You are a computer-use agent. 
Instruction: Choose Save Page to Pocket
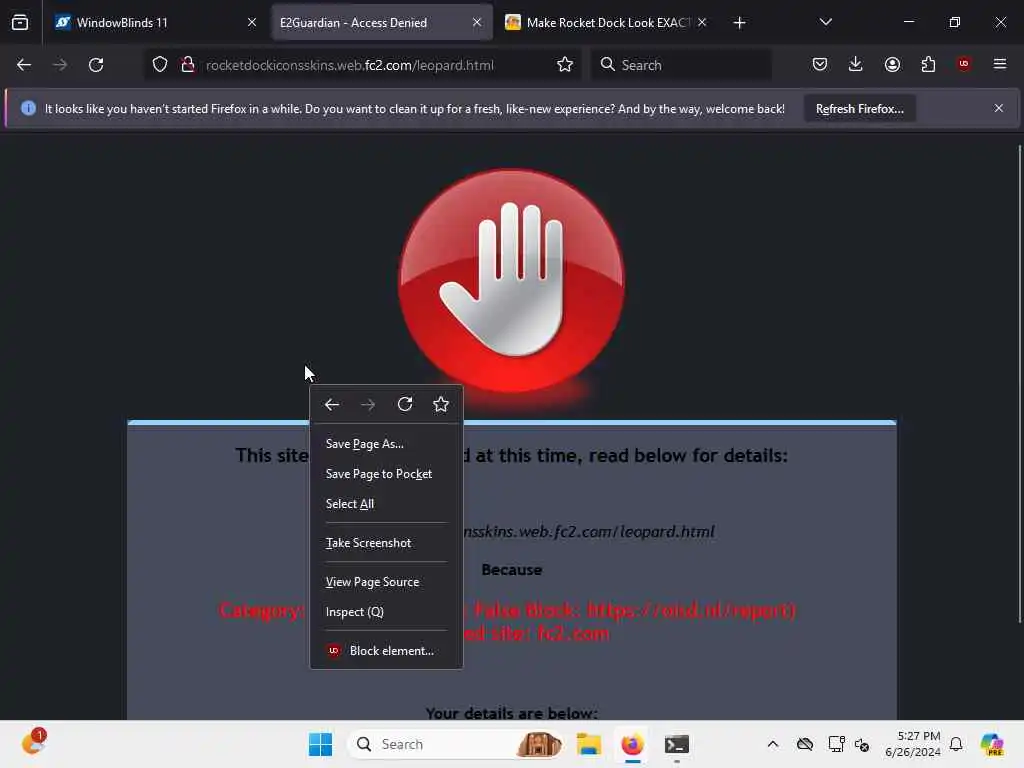[386, 474]
